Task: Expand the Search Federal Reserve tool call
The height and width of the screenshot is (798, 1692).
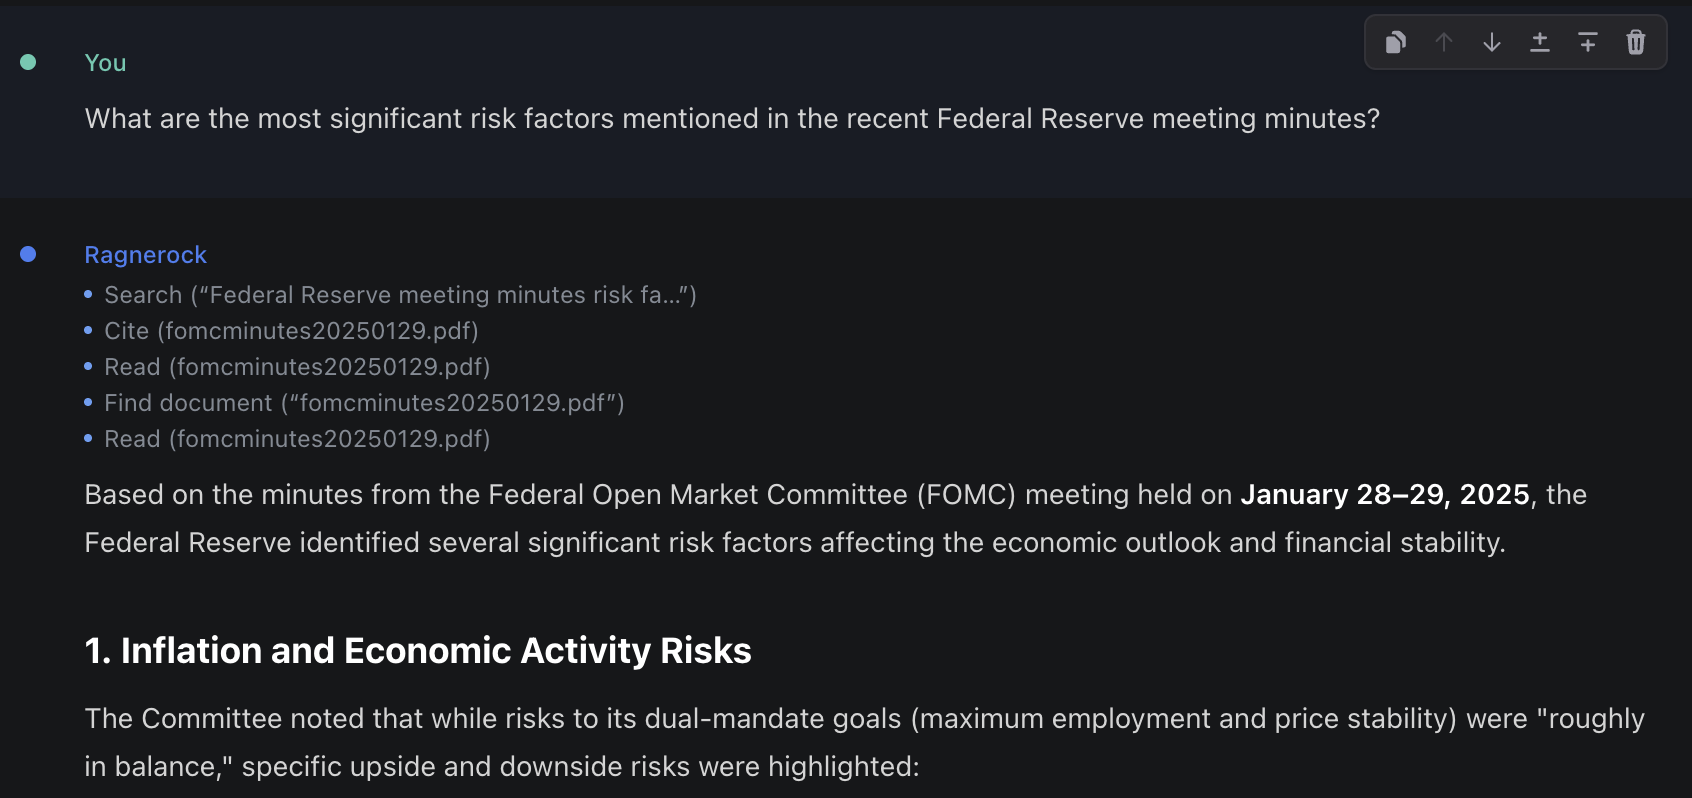Action: tap(400, 295)
